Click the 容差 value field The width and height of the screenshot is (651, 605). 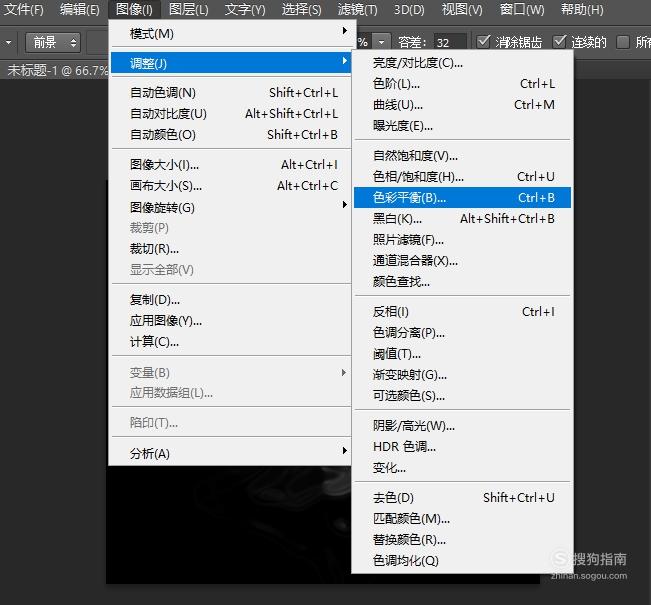pyautogui.click(x=450, y=42)
